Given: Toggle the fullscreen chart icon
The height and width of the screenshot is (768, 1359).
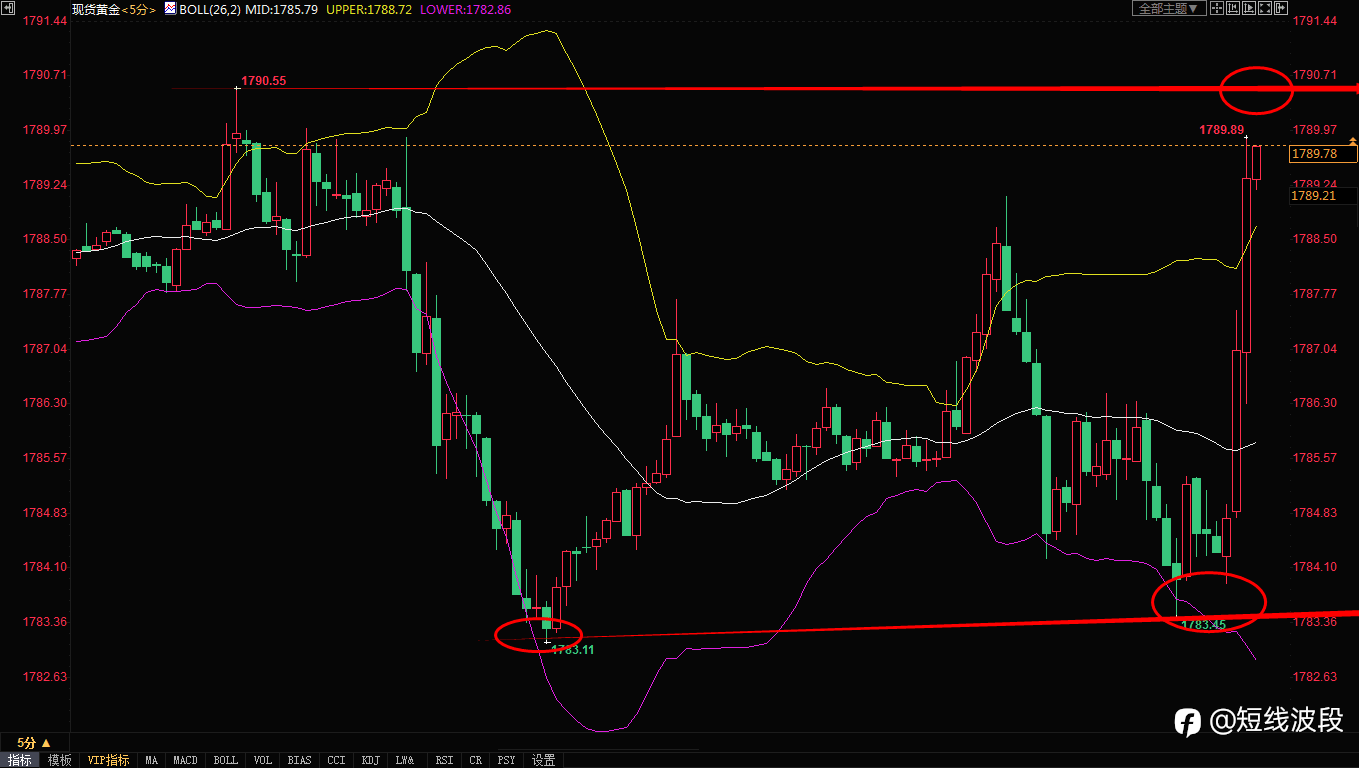Looking at the screenshot, I should pyautogui.click(x=1265, y=8).
